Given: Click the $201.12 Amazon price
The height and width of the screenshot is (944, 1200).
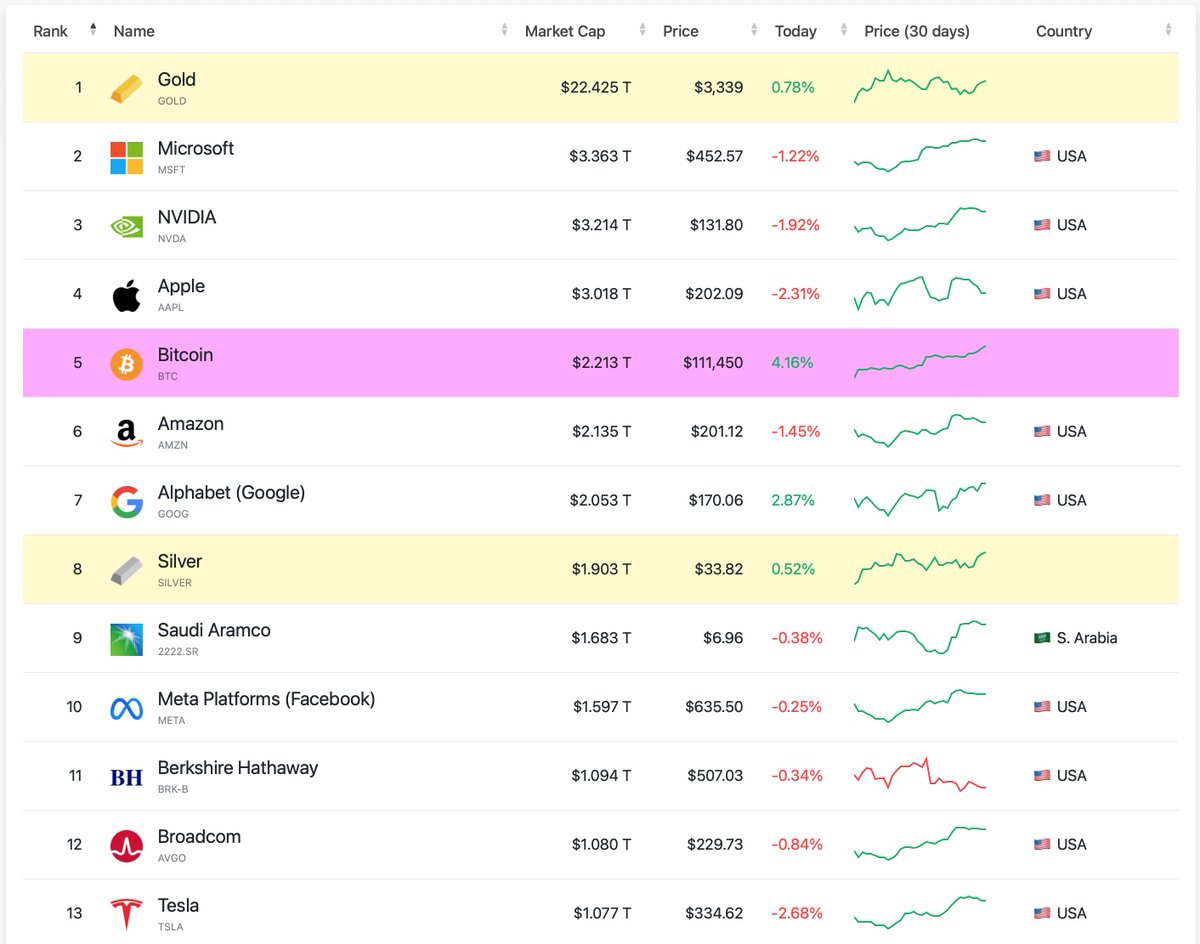Looking at the screenshot, I should tap(717, 432).
